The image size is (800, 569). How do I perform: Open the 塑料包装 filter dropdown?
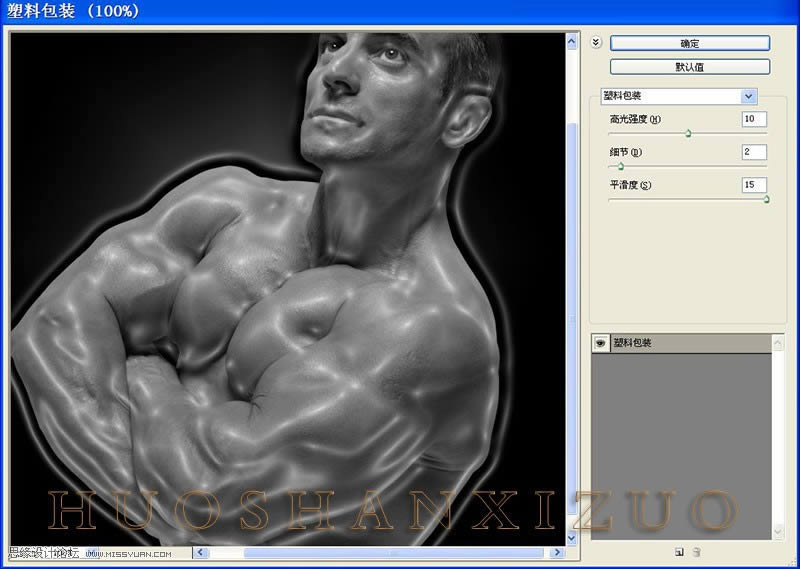click(x=748, y=96)
